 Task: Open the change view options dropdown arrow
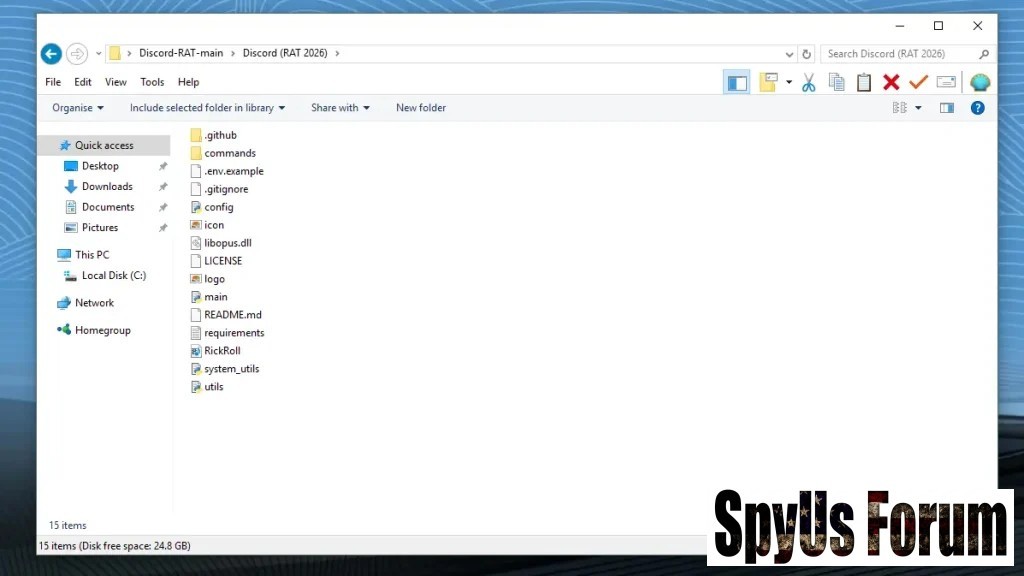coord(917,108)
